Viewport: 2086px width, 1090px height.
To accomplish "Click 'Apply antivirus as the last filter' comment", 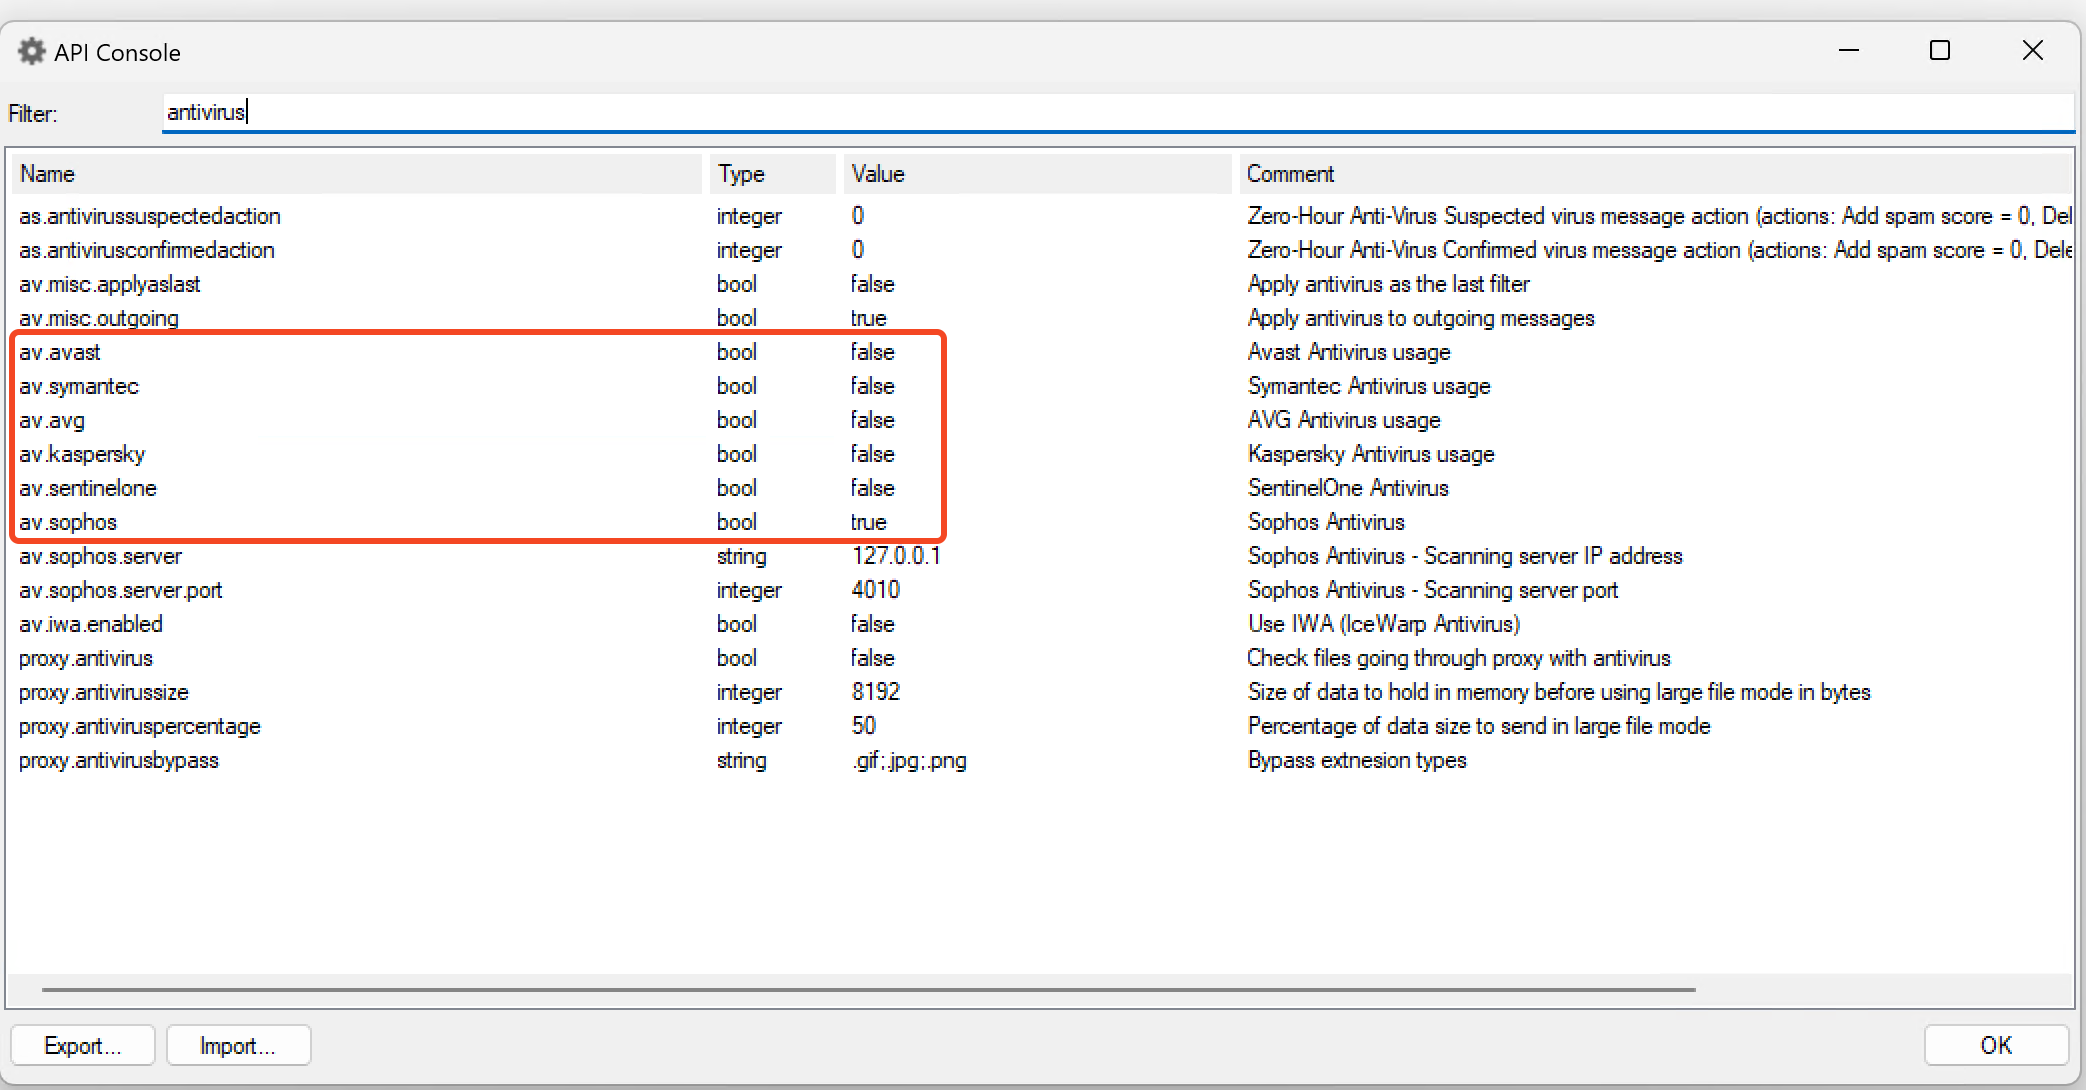I will click(x=1389, y=284).
